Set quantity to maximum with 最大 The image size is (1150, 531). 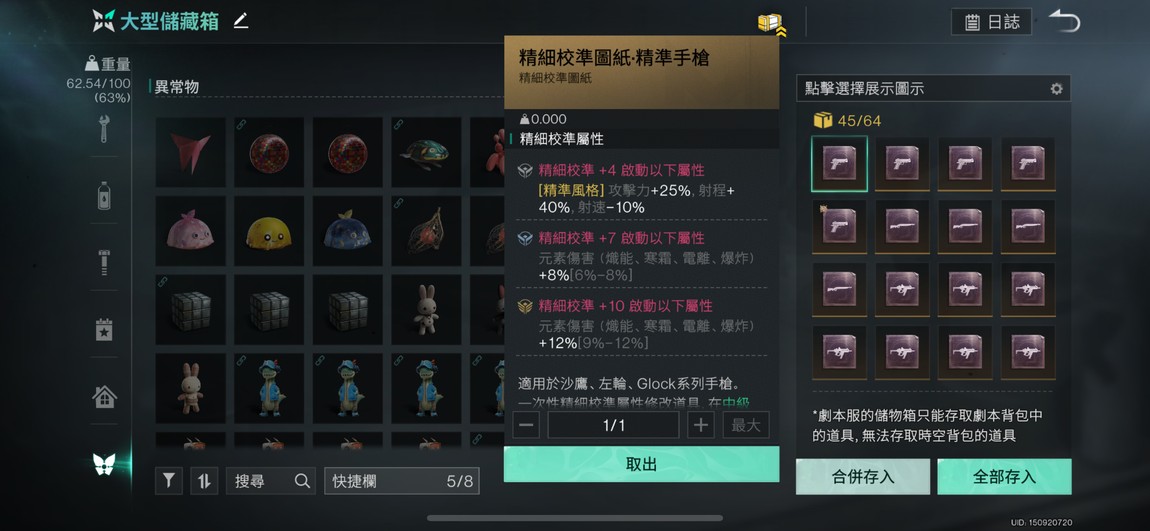click(x=746, y=425)
